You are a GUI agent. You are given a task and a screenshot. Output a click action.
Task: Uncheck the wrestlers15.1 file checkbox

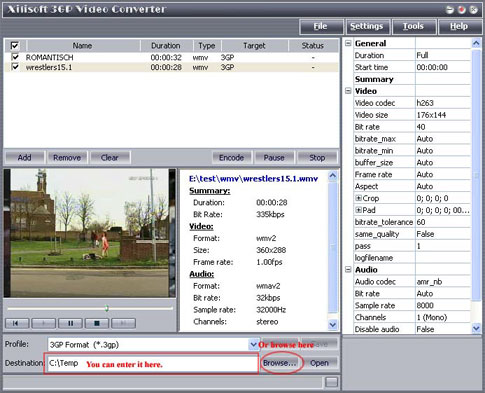point(15,67)
